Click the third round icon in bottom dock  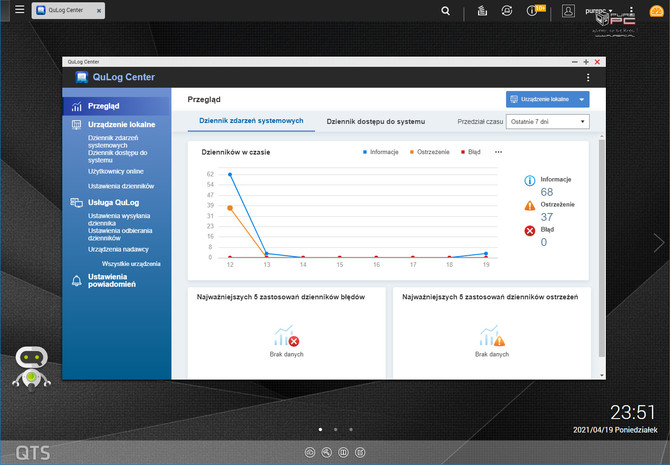pyautogui.click(x=343, y=452)
